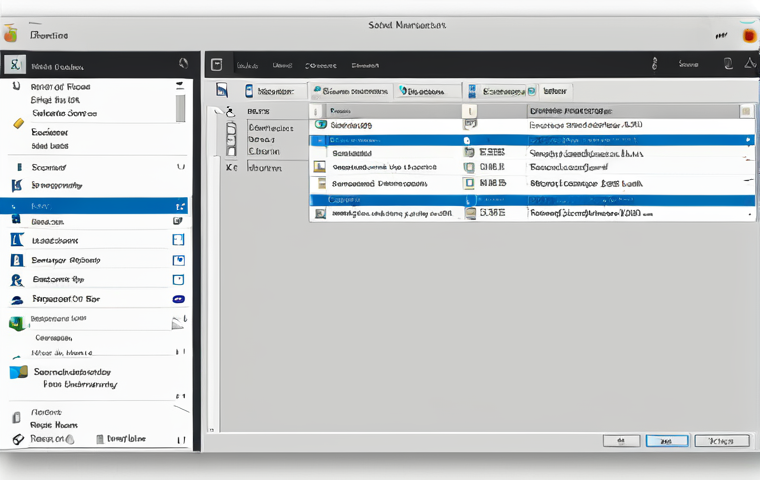Screen dimensions: 760x480
Task: Toggle the small gray checkbox right of the lock icon row
Action: (177, 221)
